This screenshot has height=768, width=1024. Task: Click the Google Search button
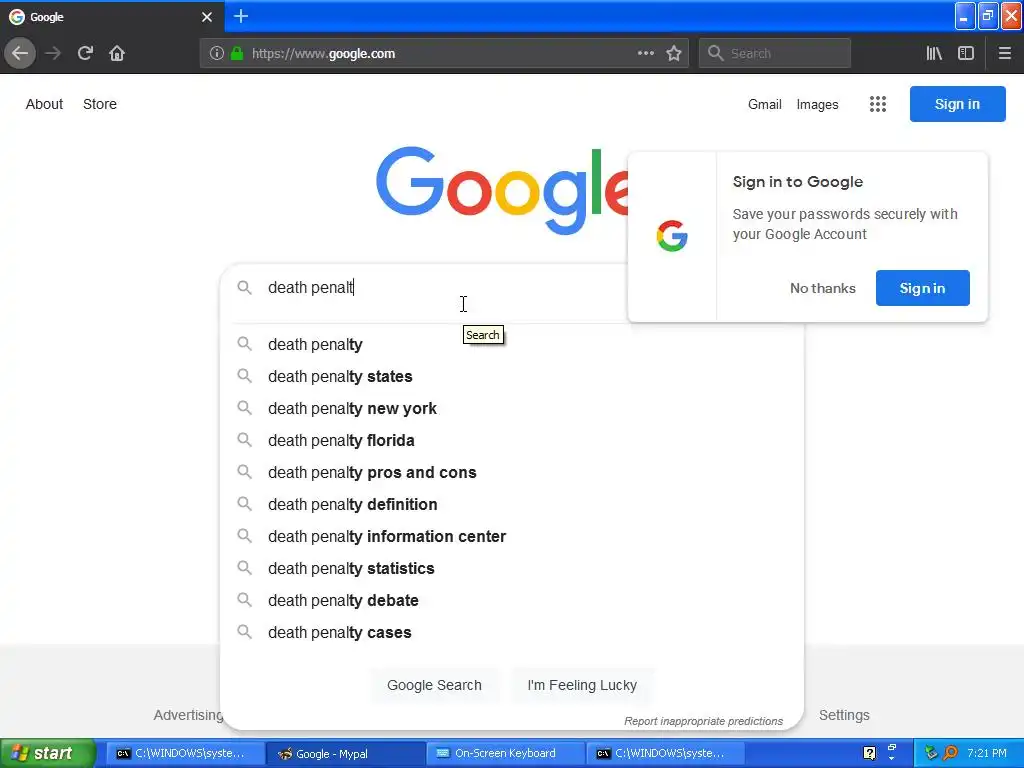434,685
